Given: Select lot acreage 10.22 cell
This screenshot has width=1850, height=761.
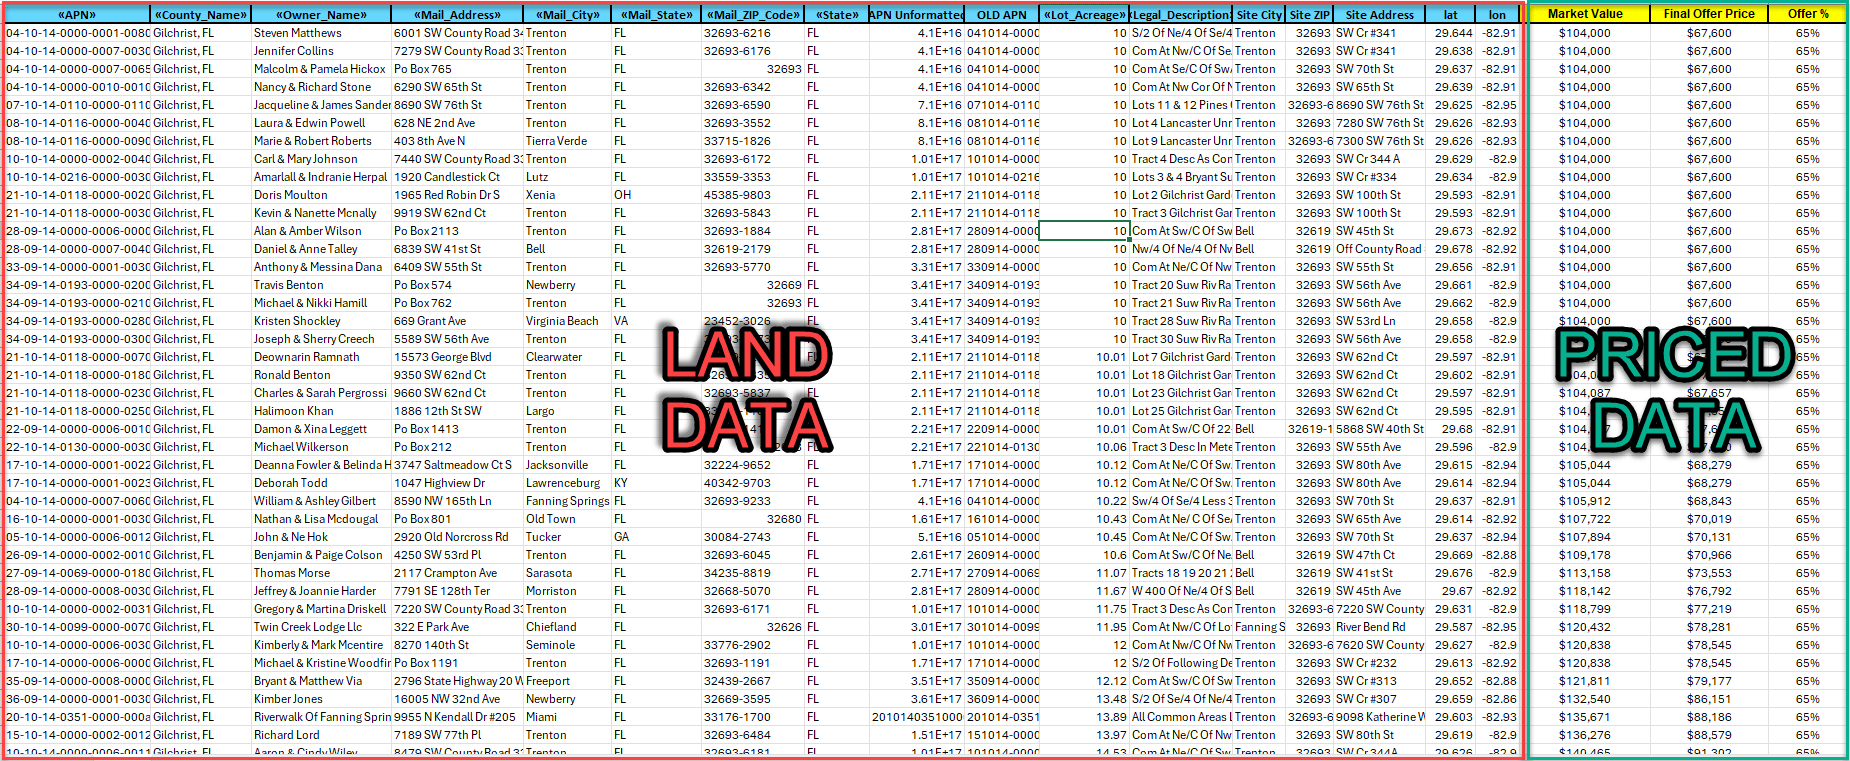Looking at the screenshot, I should point(1084,501).
